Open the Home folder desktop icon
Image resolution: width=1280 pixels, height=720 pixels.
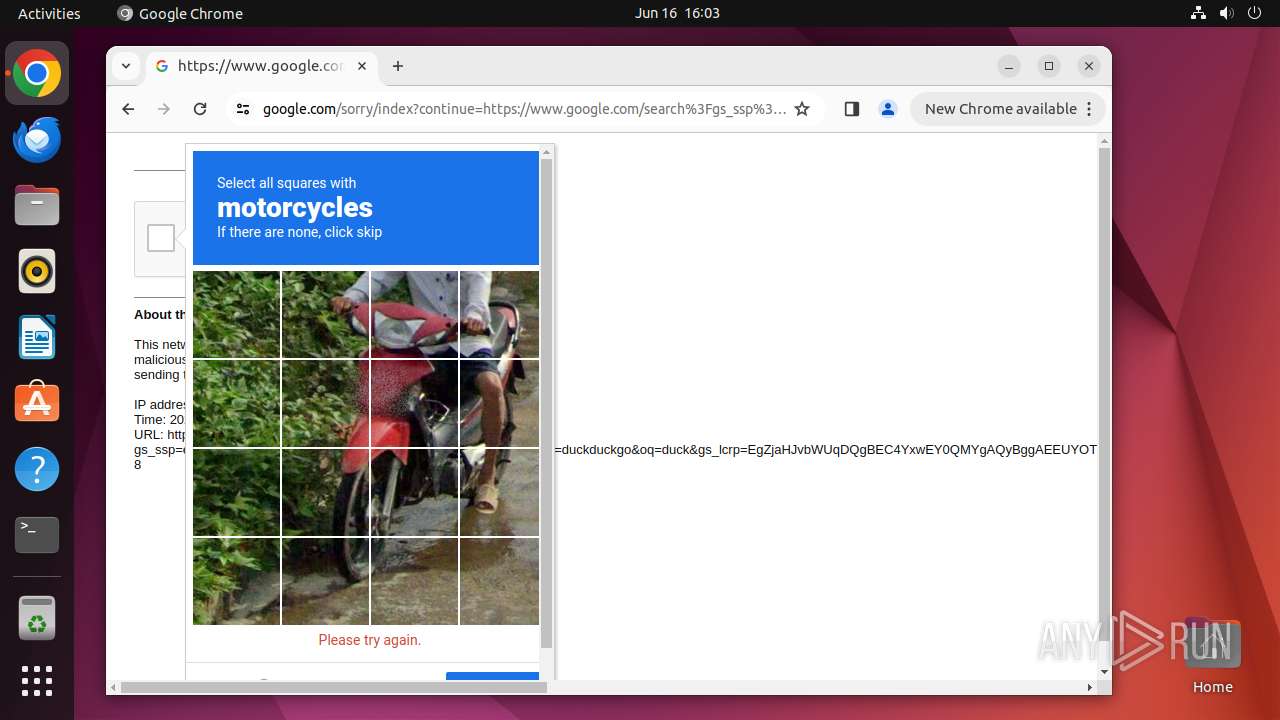(x=1212, y=654)
